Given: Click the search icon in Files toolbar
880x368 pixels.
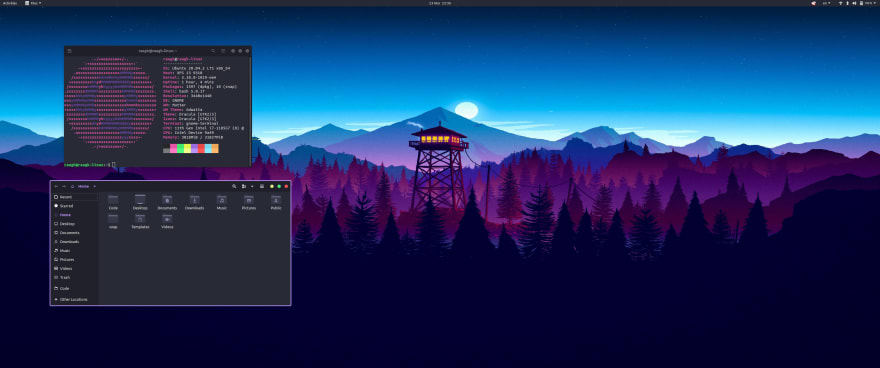Looking at the screenshot, I should [234, 186].
